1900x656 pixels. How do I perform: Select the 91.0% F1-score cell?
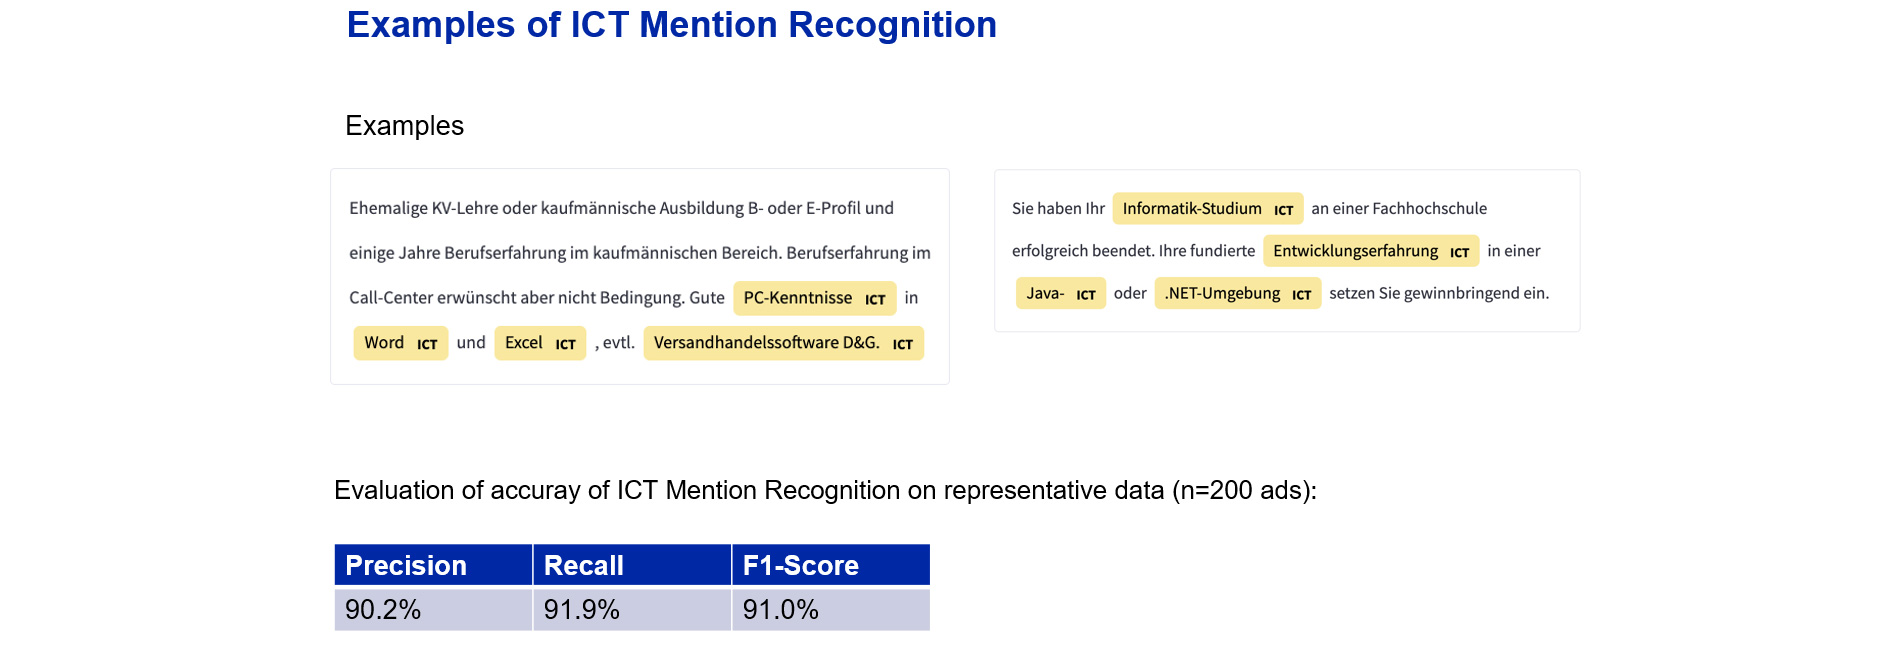point(831,610)
